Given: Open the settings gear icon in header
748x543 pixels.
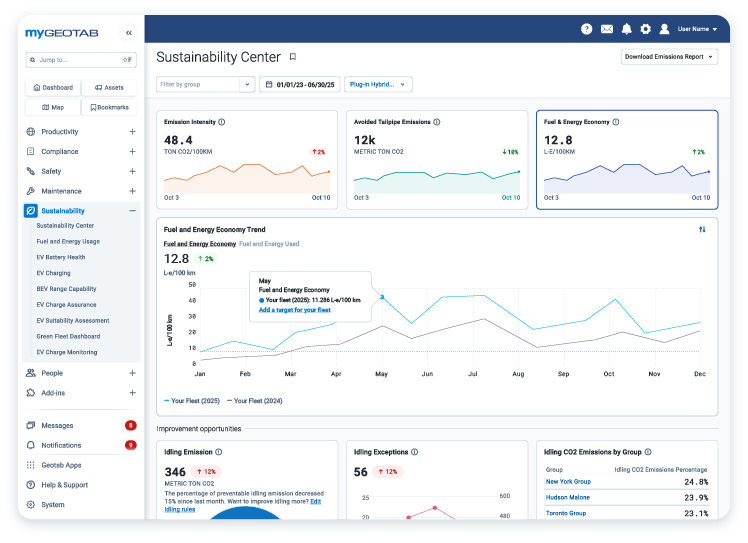Looking at the screenshot, I should tap(645, 29).
